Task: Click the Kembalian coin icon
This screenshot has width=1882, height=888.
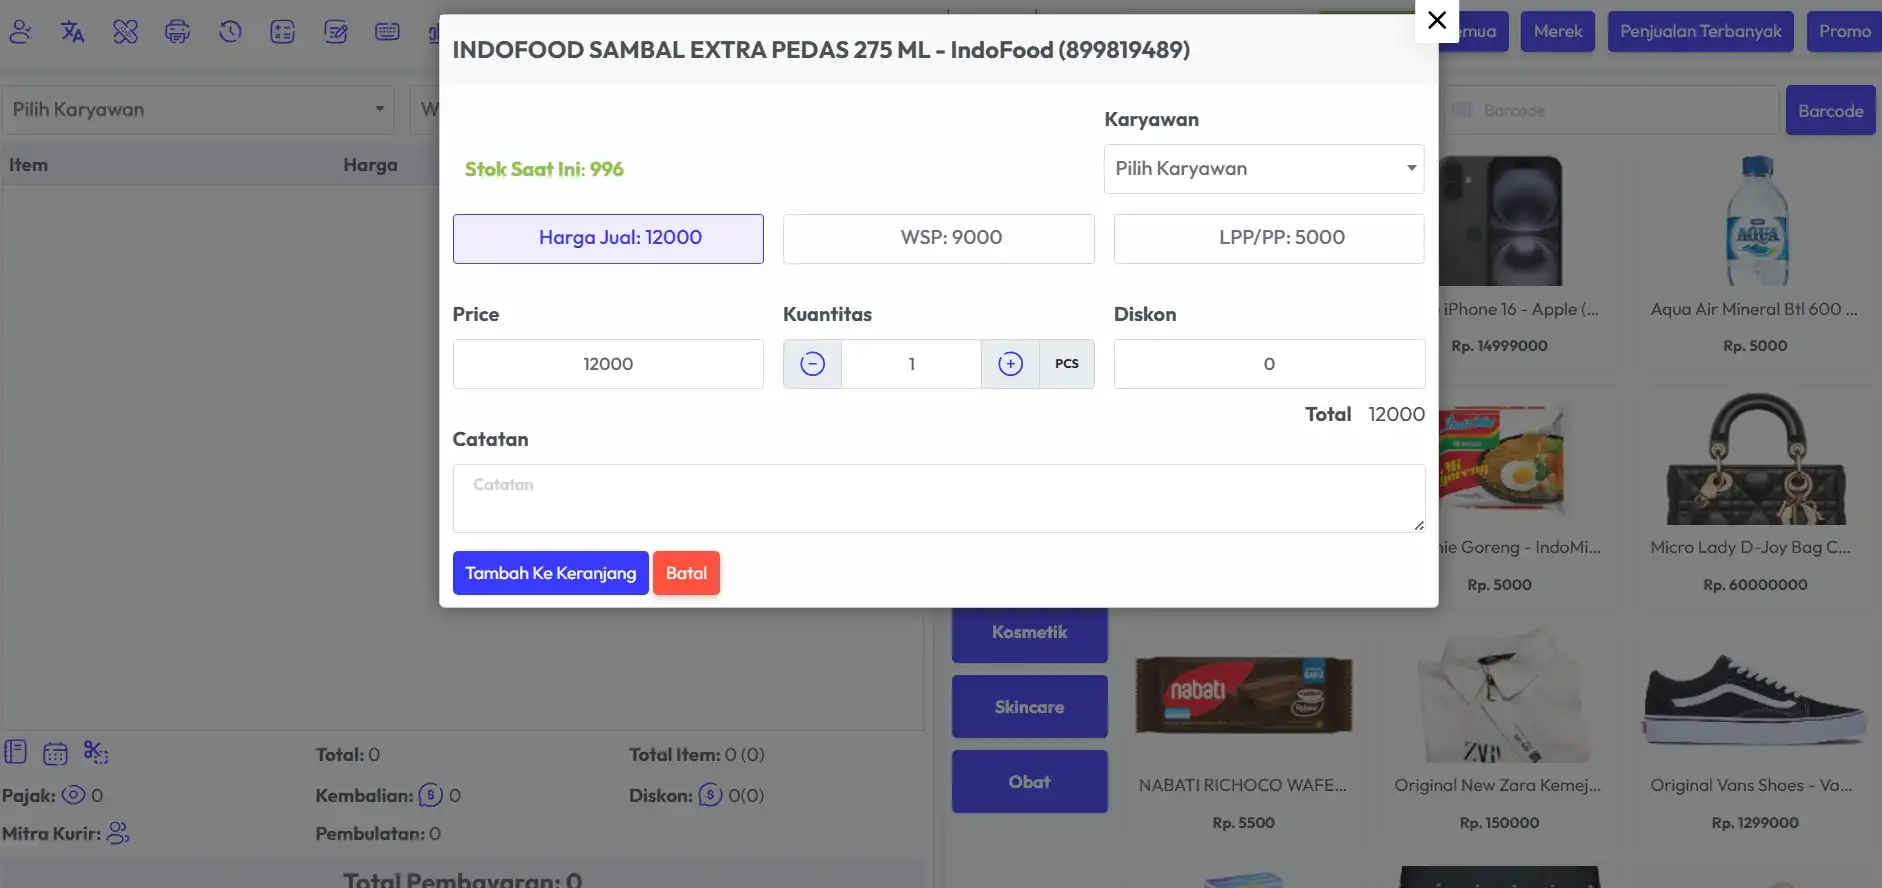Action: (430, 795)
